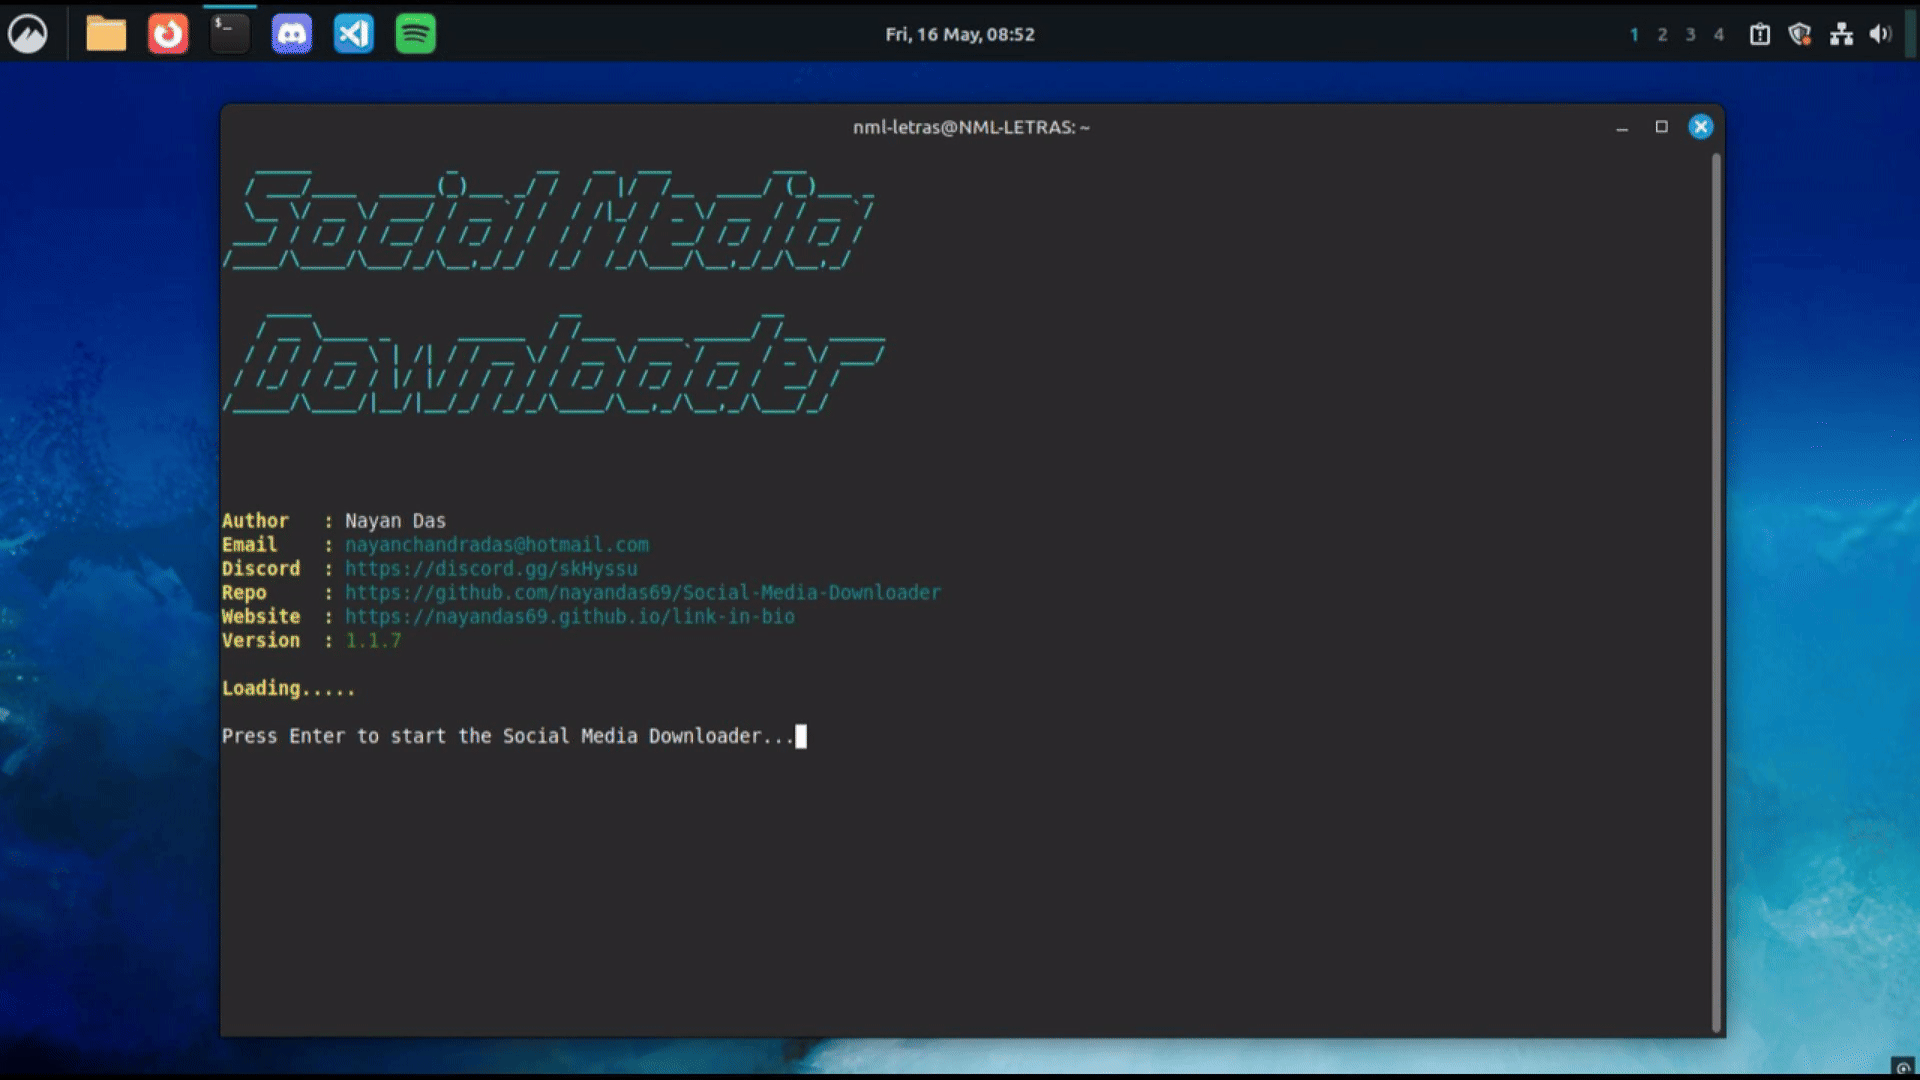
Task: Start Spotify from the top panel
Action: coord(415,33)
